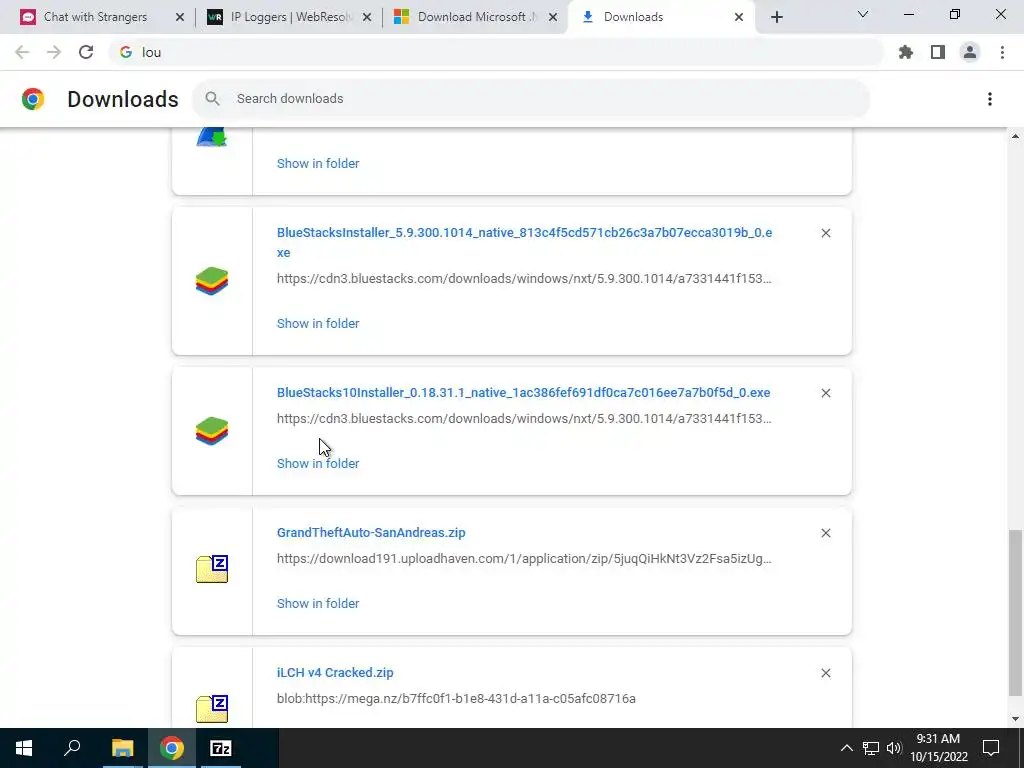The width and height of the screenshot is (1024, 768).
Task: Open the volume tray icon
Action: [894, 748]
